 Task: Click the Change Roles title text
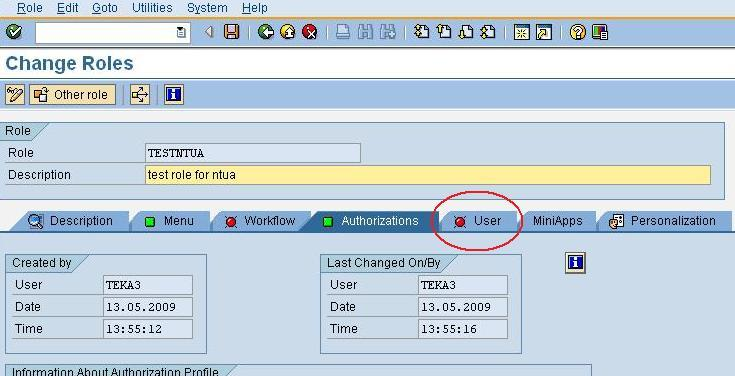69,63
